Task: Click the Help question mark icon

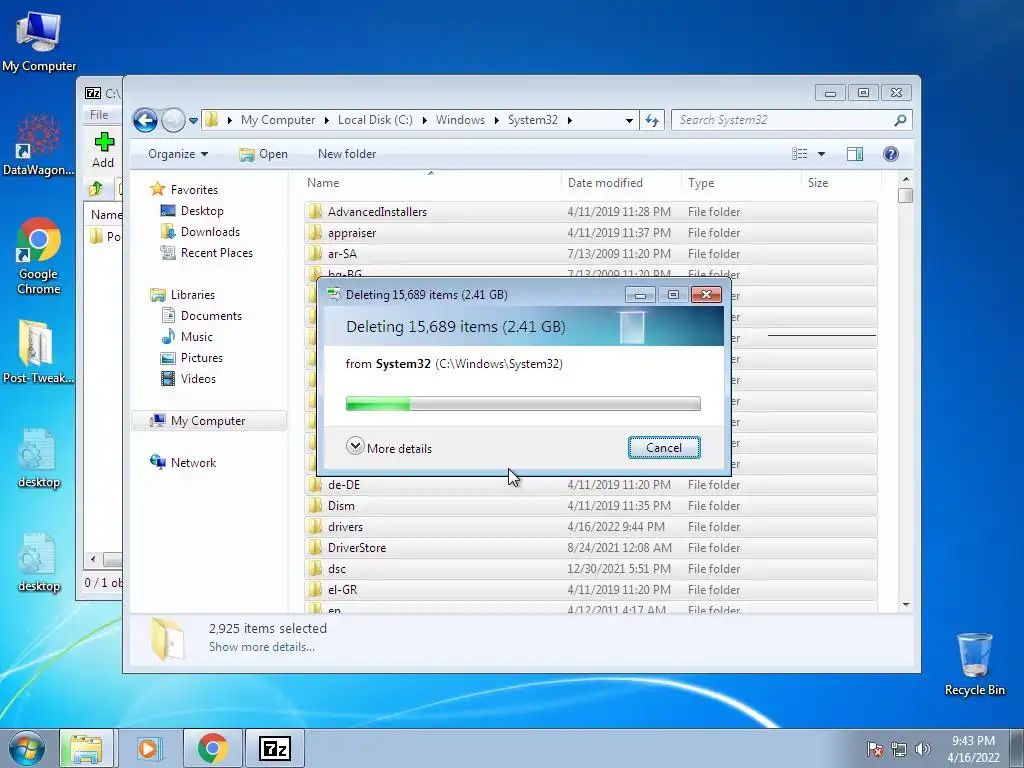Action: 891,154
